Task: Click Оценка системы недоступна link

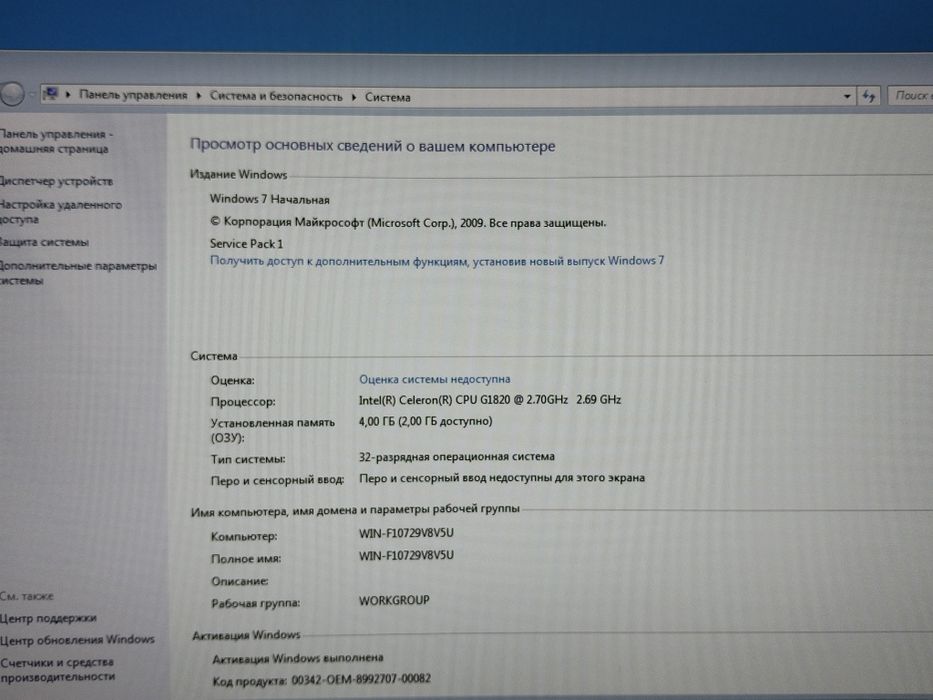Action: coord(434,379)
